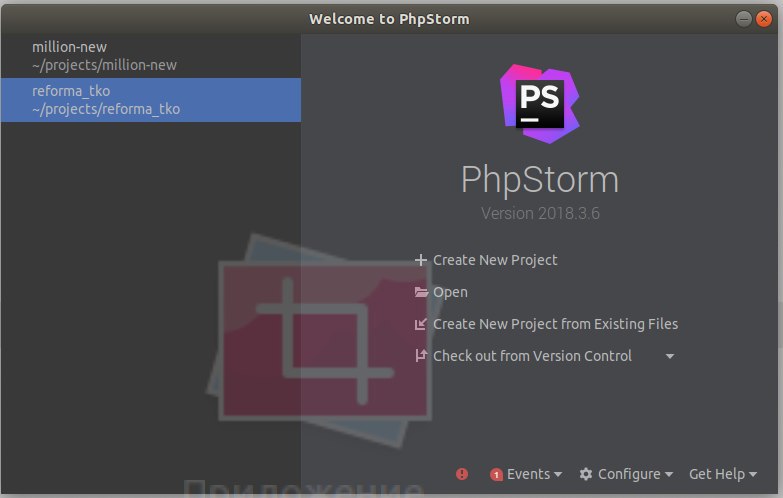
Task: Click the Version 2018.3.6 text
Action: 540,214
